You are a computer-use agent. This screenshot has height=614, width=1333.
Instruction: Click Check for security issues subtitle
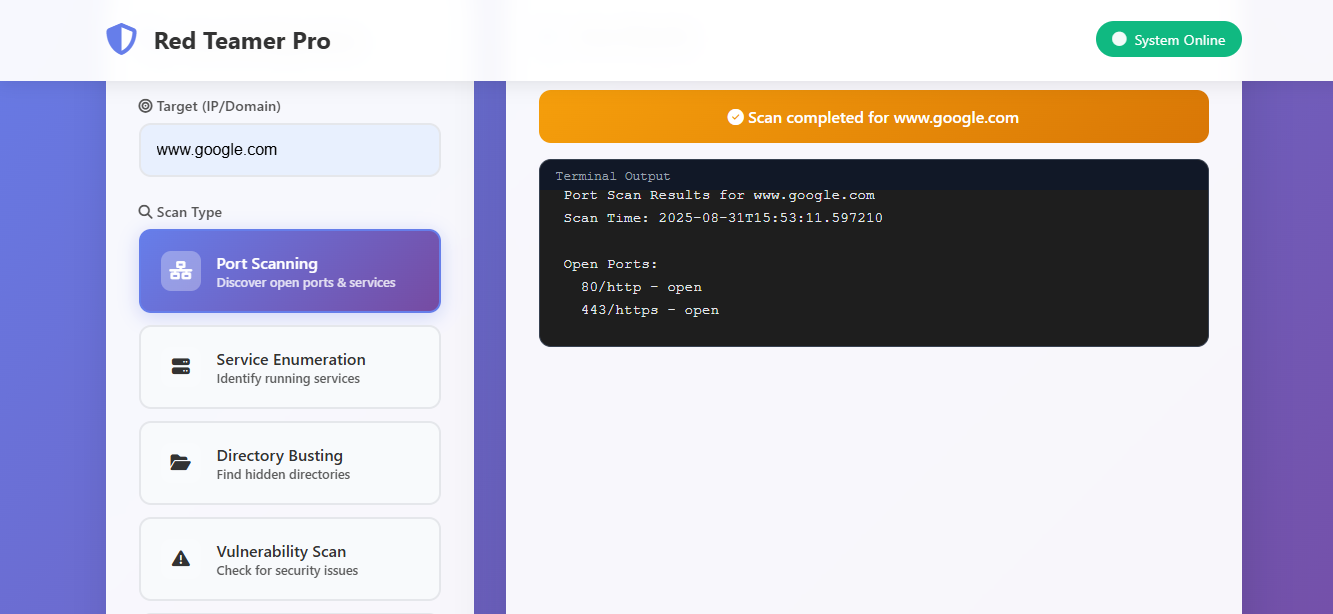[287, 571]
